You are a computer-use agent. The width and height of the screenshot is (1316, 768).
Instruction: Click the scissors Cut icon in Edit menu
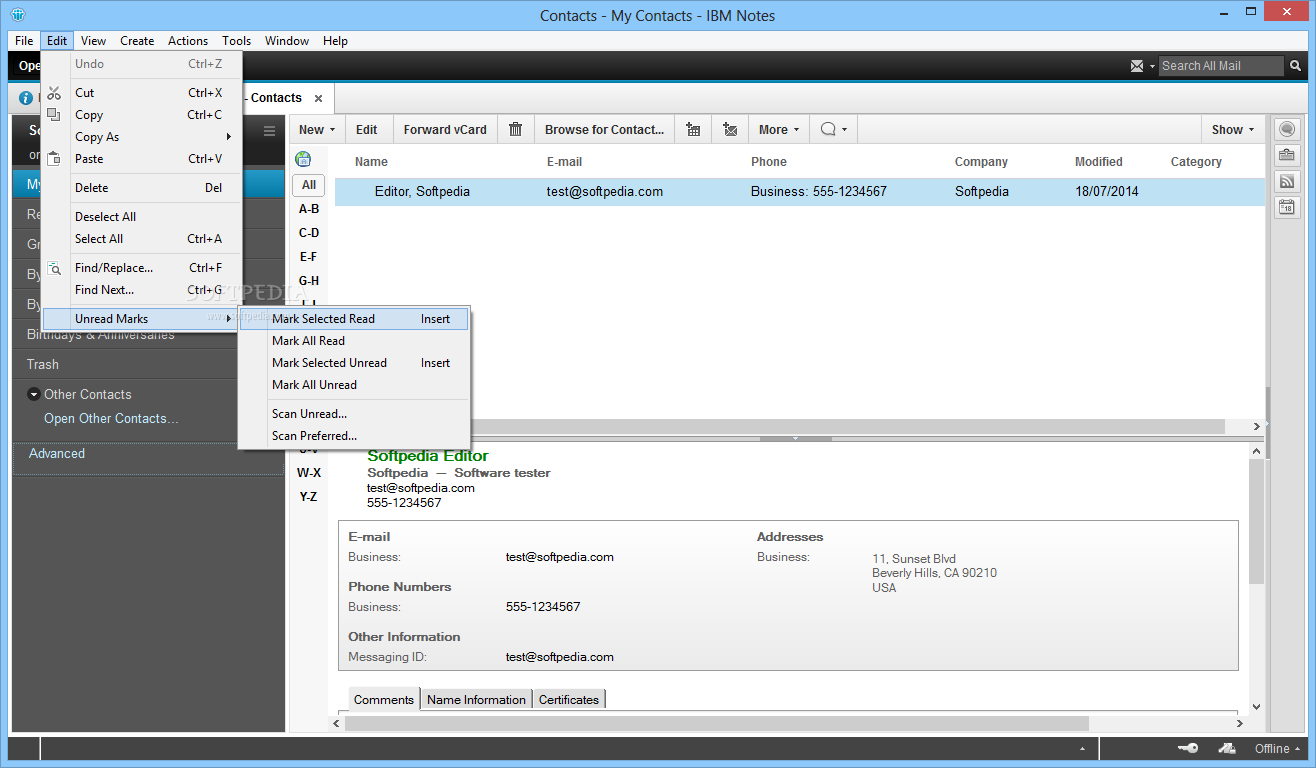tap(54, 93)
